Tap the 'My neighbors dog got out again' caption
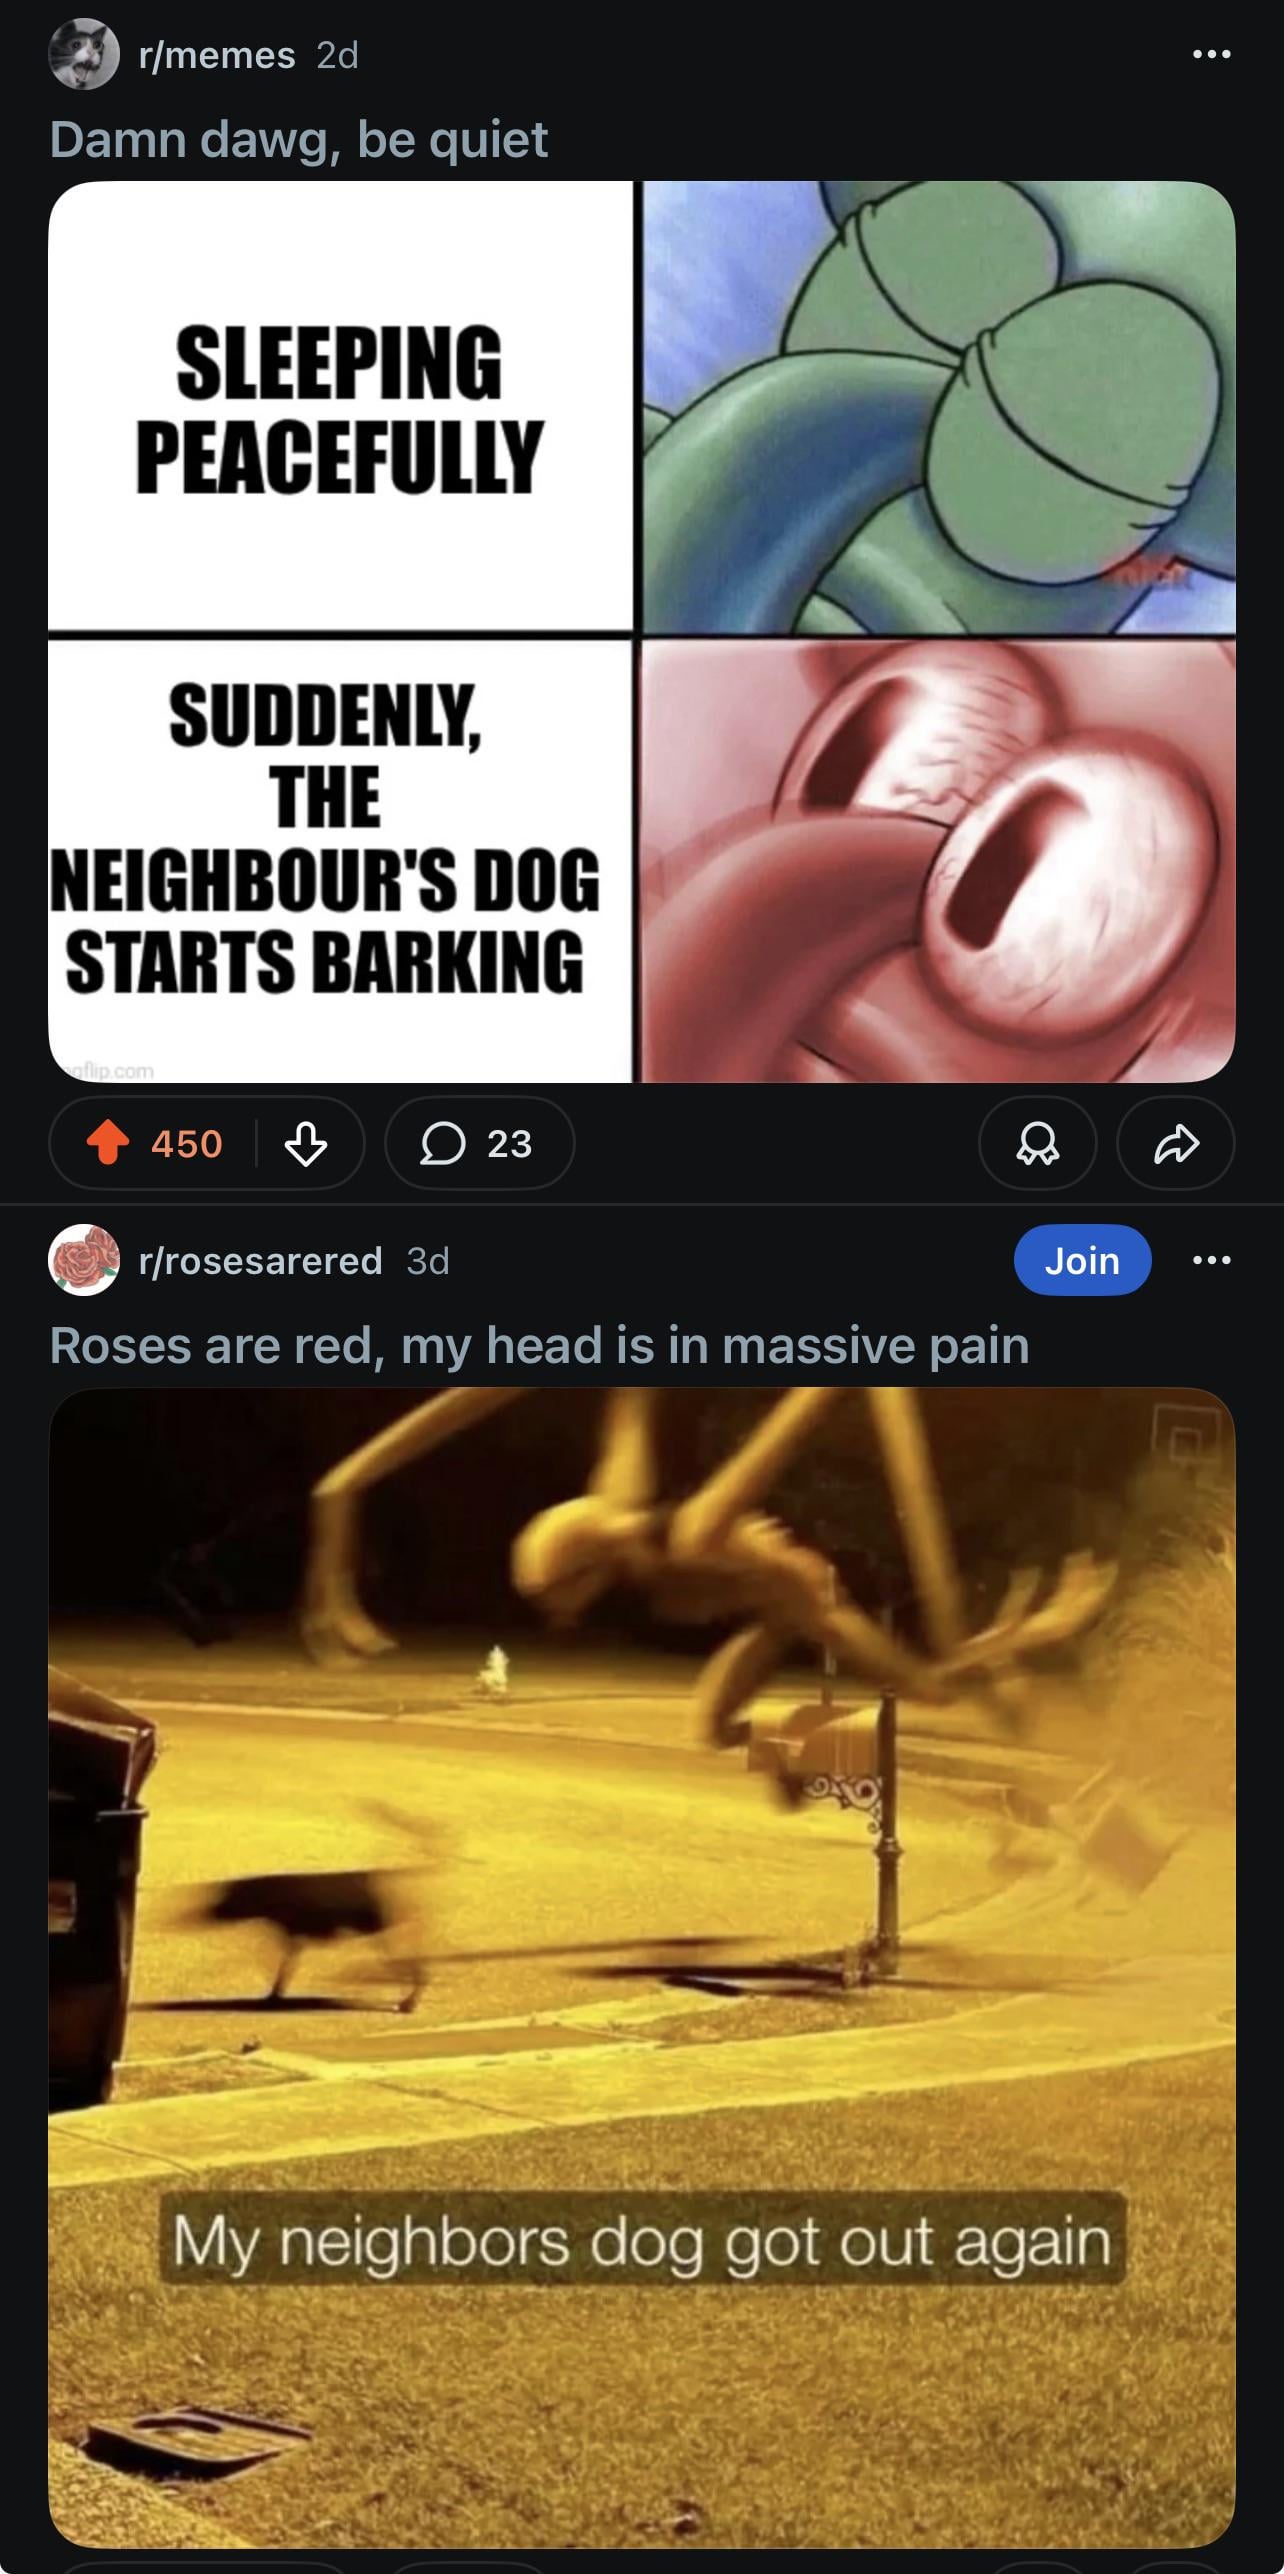The image size is (1284, 2574). coord(642,2242)
